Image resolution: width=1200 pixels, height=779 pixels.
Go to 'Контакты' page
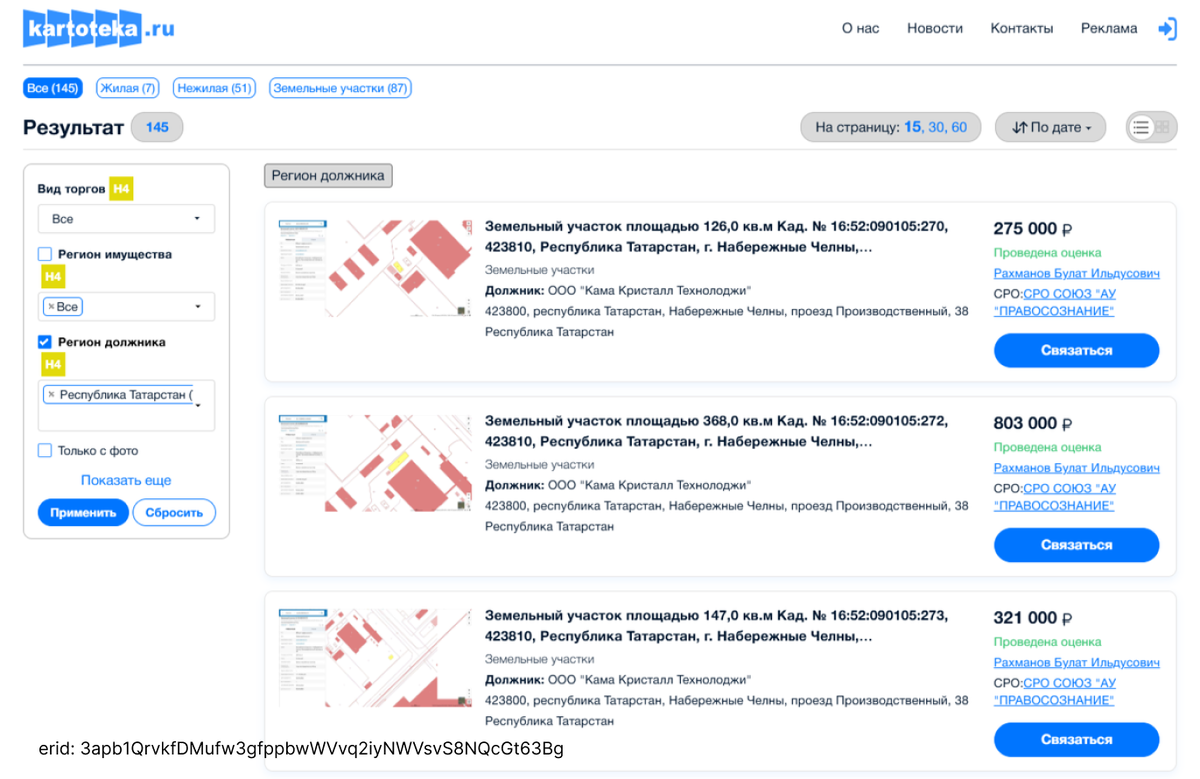1022,28
